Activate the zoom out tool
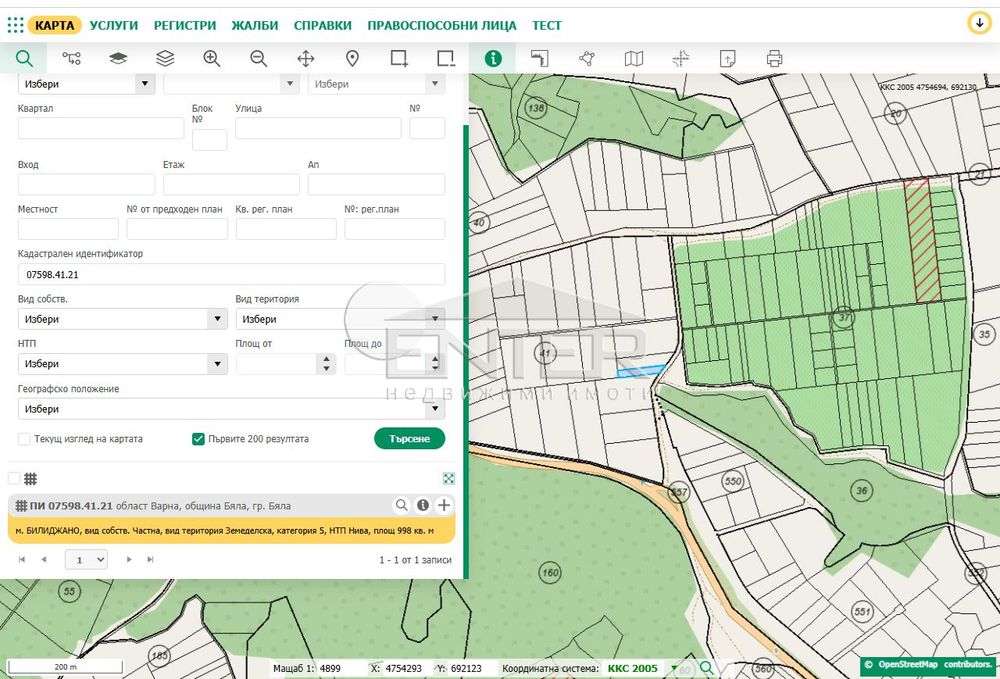 [258, 59]
